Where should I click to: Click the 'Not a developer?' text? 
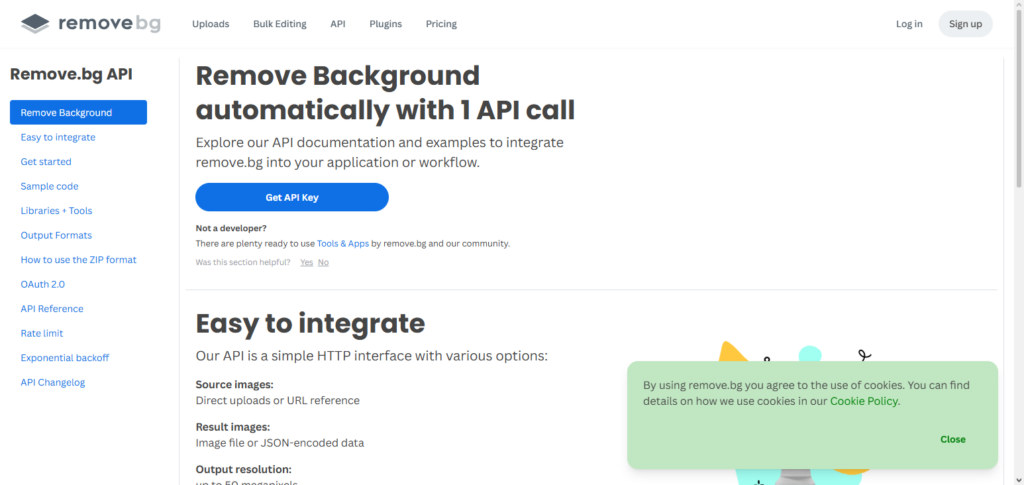(x=231, y=228)
